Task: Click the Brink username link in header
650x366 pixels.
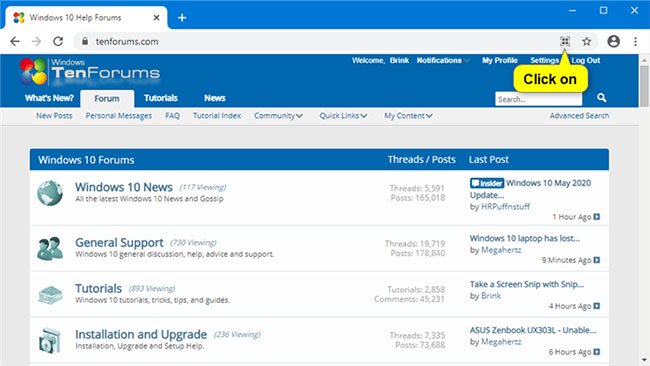Action: (399, 61)
